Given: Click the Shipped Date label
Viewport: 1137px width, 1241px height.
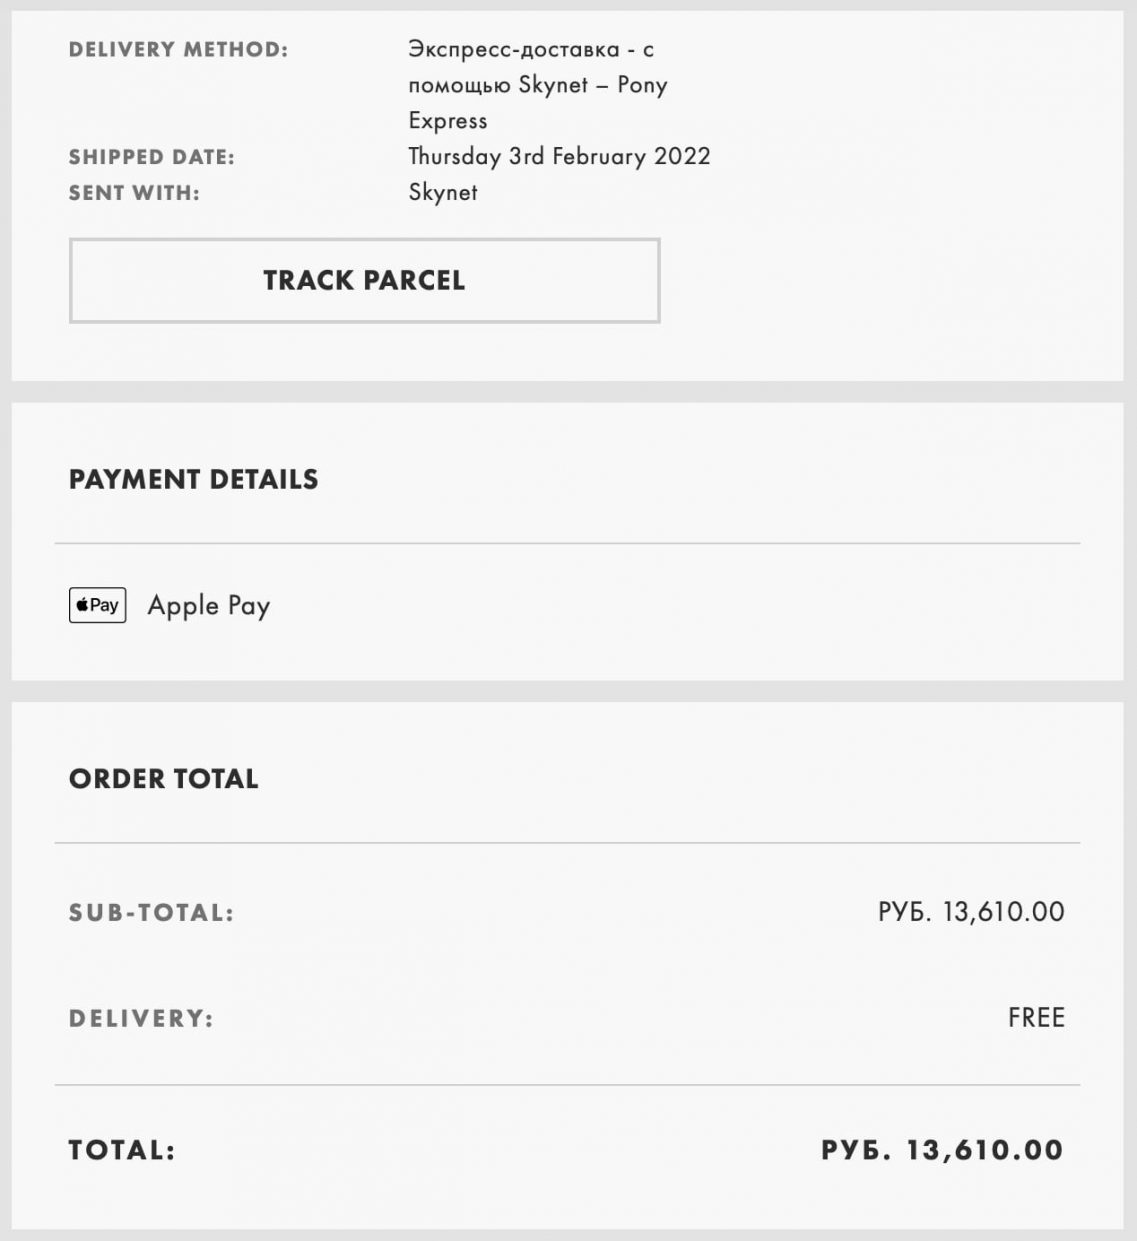Looking at the screenshot, I should click(x=151, y=157).
